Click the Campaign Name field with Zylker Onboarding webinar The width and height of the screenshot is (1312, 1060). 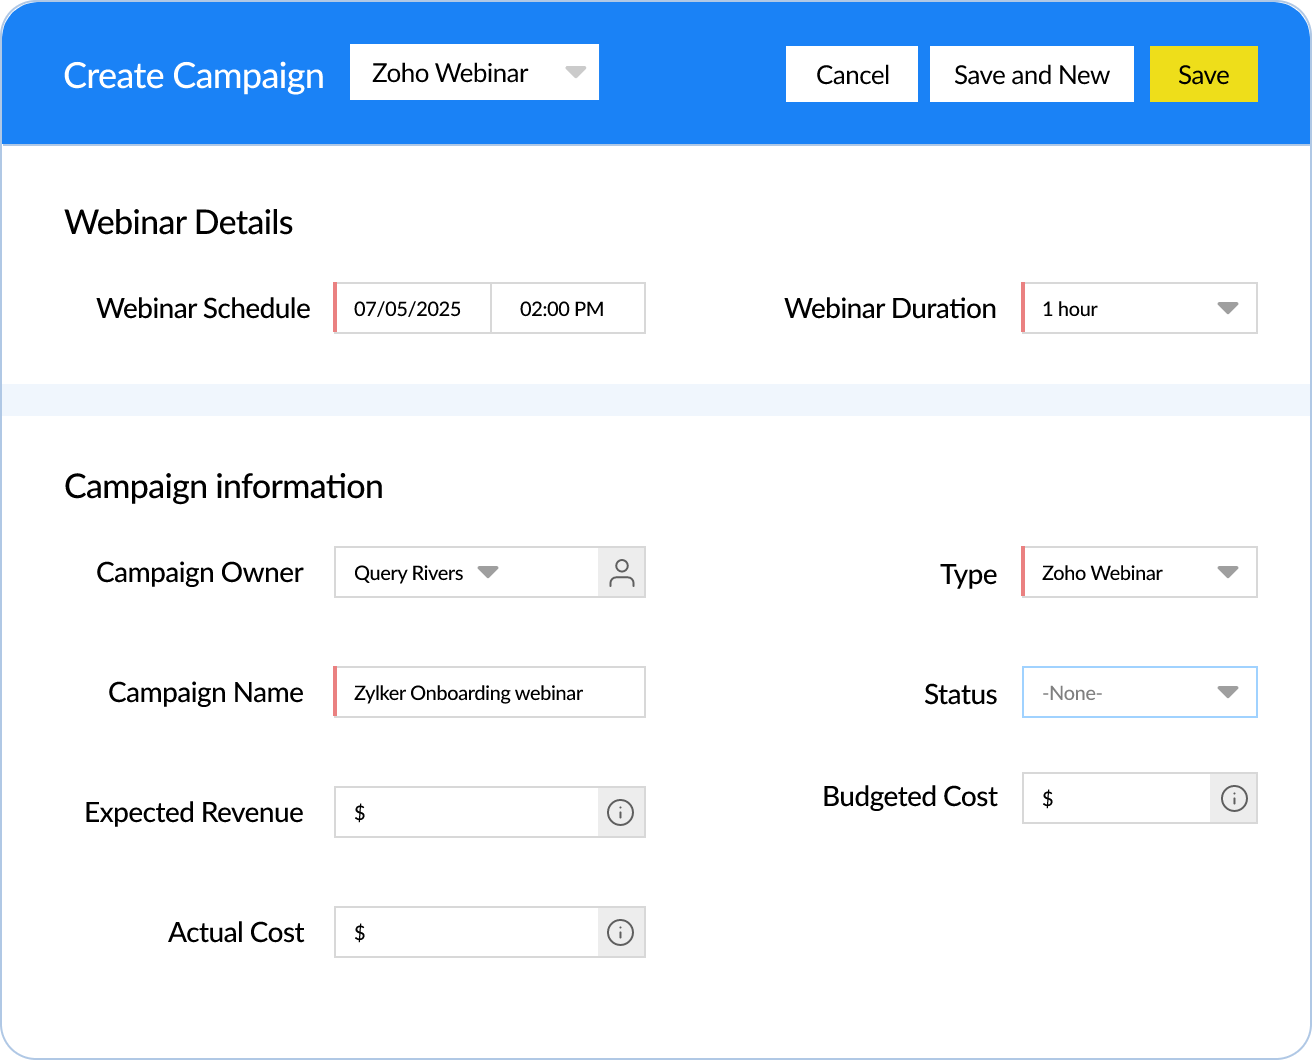[x=489, y=692]
